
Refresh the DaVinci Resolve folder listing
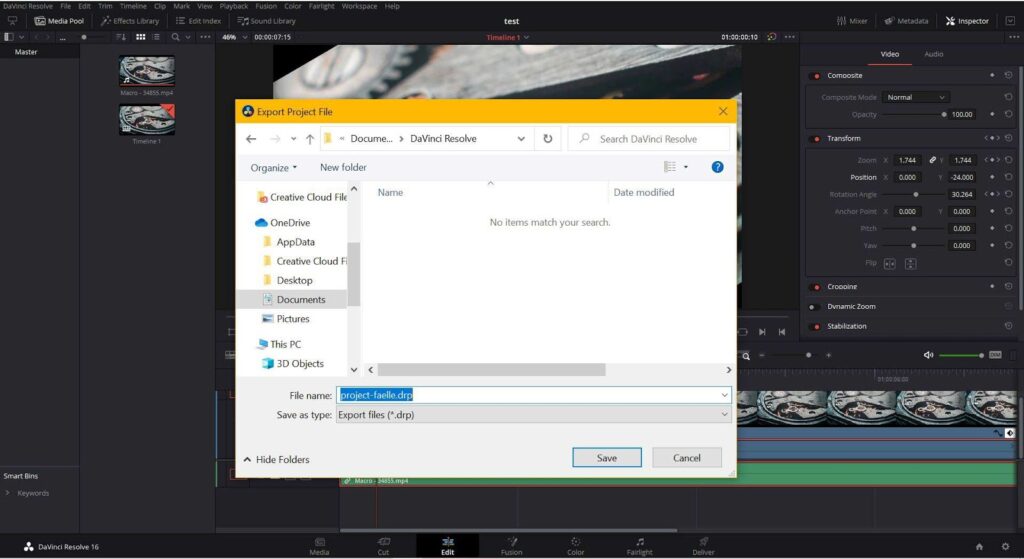coord(548,138)
